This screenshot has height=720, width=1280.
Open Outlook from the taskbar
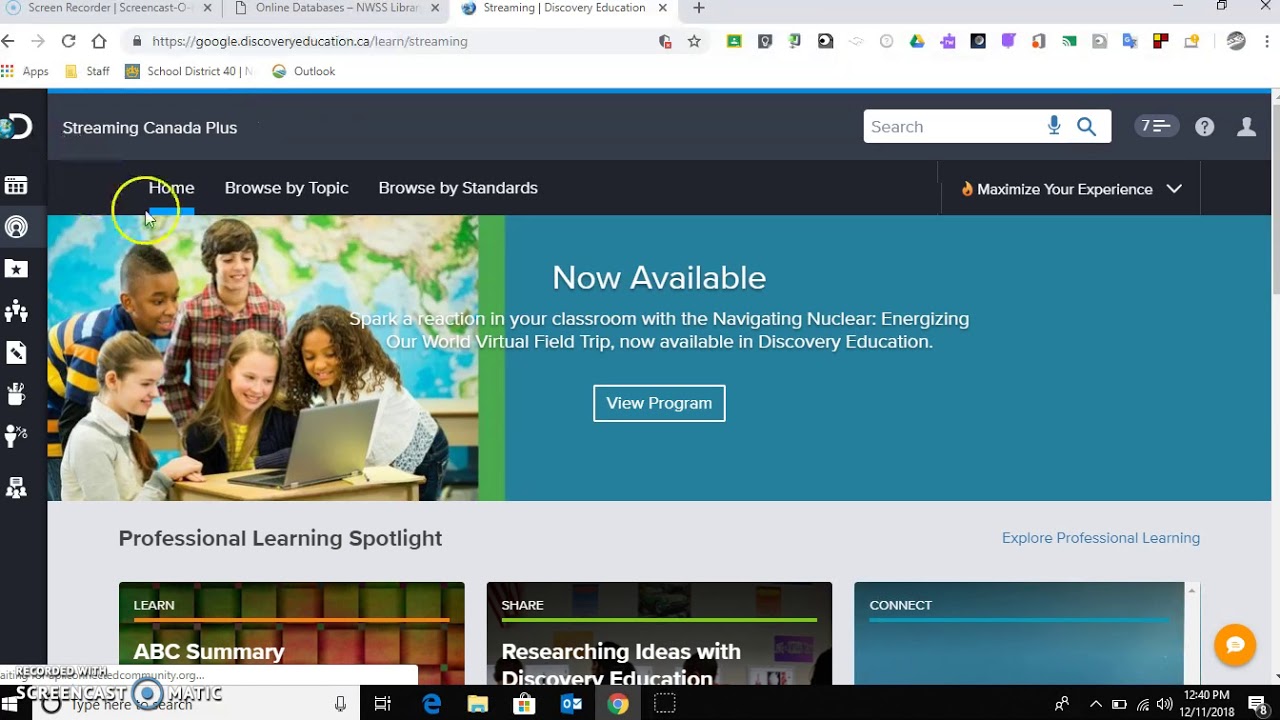tap(571, 704)
